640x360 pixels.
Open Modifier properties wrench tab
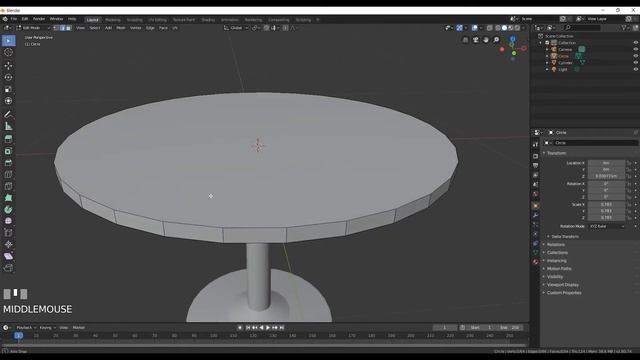pyautogui.click(x=536, y=215)
